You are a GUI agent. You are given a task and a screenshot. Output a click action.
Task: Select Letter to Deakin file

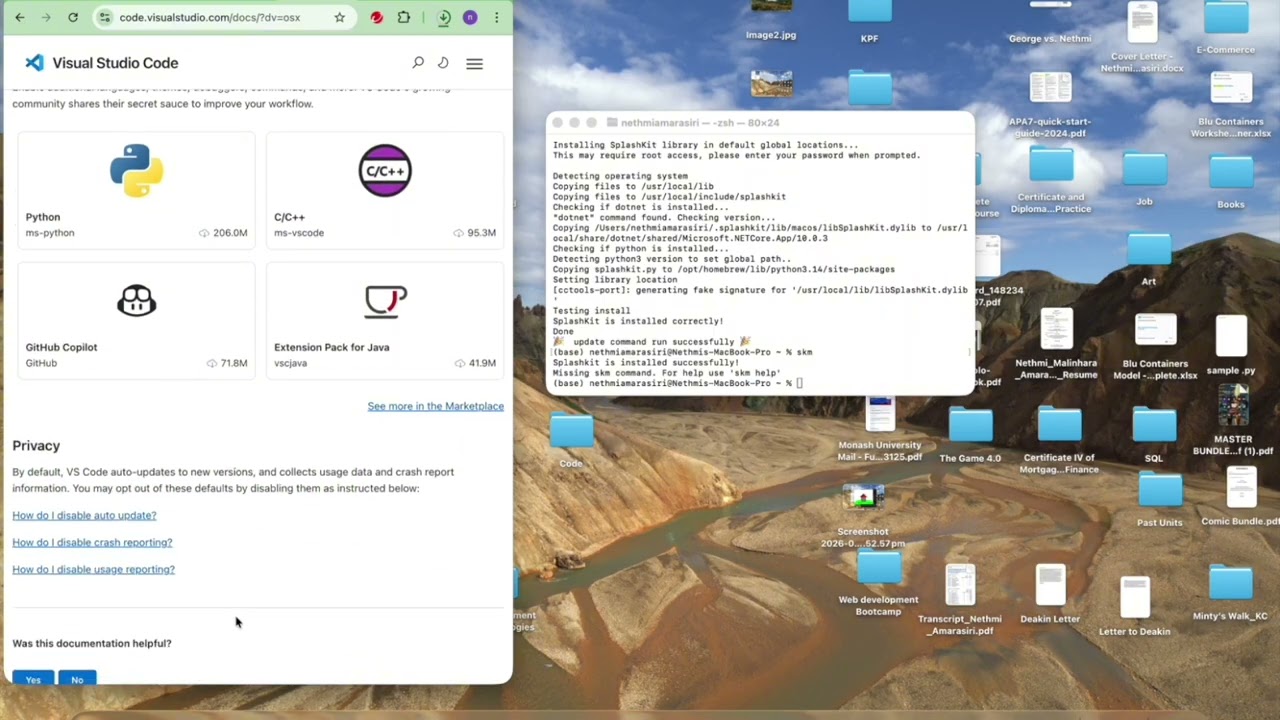[x=1134, y=607]
